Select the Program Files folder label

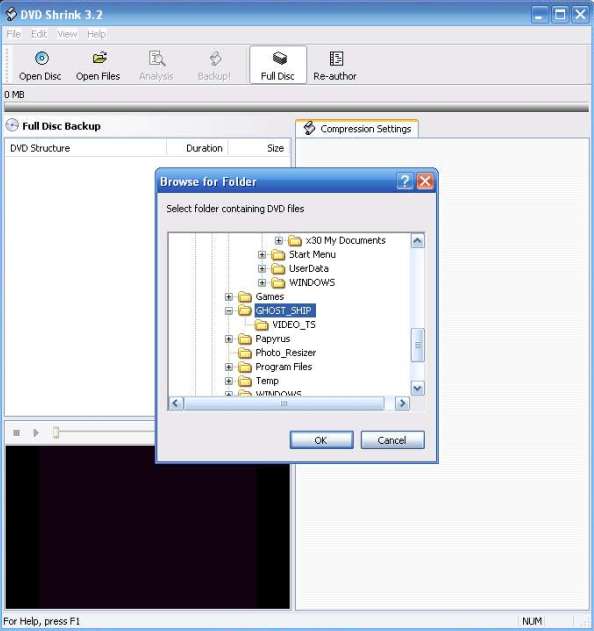coord(284,367)
